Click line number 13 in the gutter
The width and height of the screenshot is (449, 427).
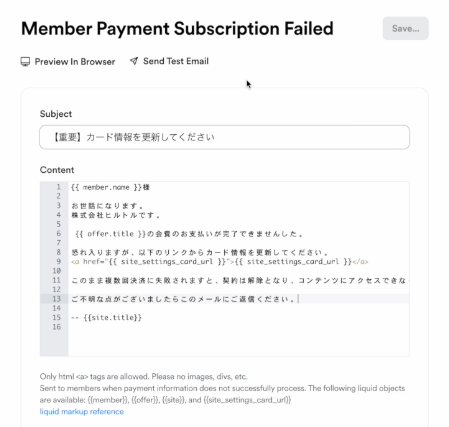pos(57,299)
